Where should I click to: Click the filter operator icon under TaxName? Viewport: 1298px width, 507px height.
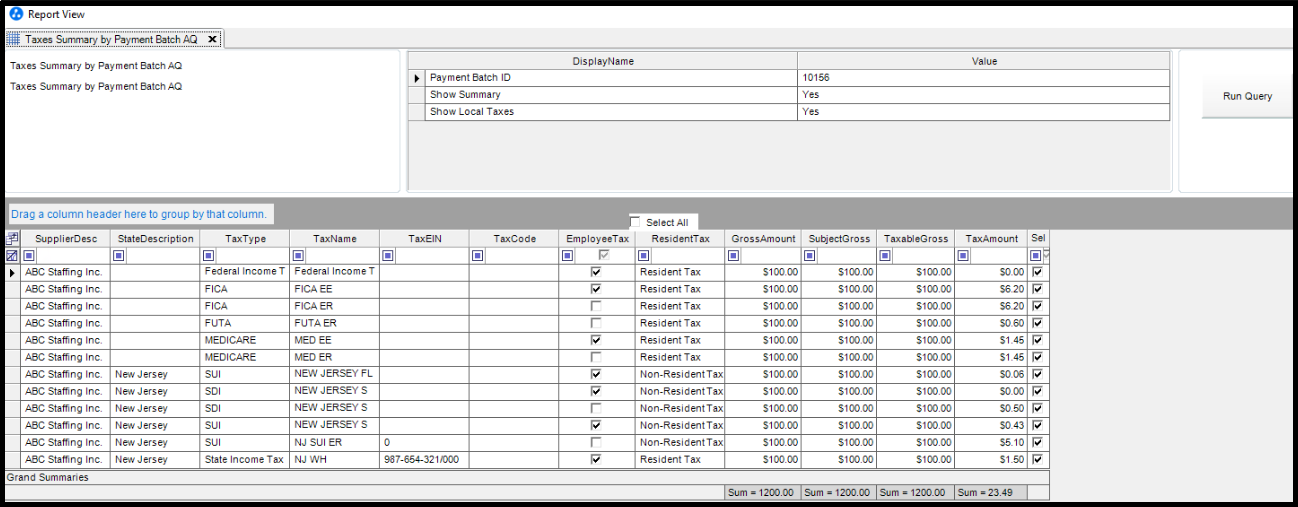[x=298, y=256]
